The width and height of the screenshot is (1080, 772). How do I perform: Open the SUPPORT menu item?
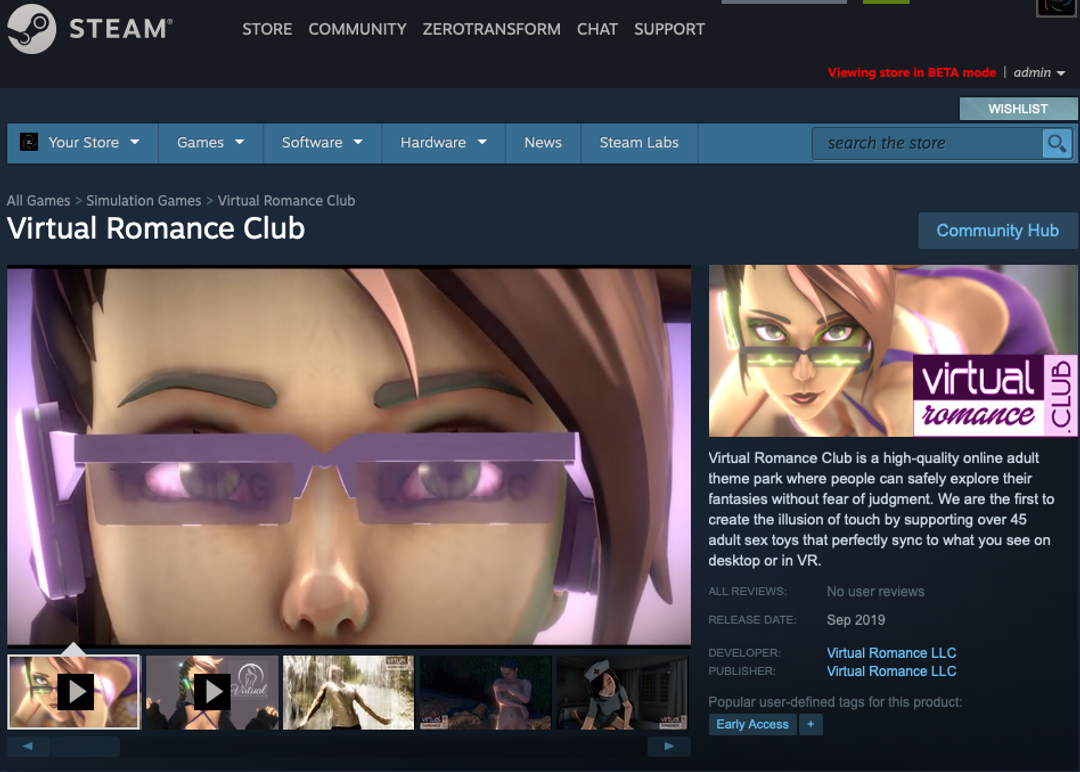click(669, 29)
